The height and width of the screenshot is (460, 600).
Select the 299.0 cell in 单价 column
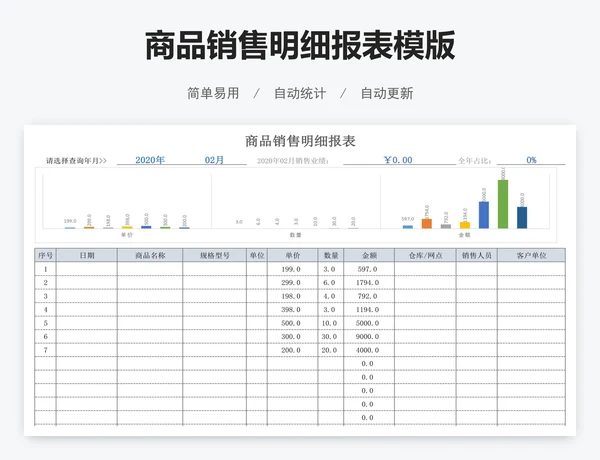(292, 282)
